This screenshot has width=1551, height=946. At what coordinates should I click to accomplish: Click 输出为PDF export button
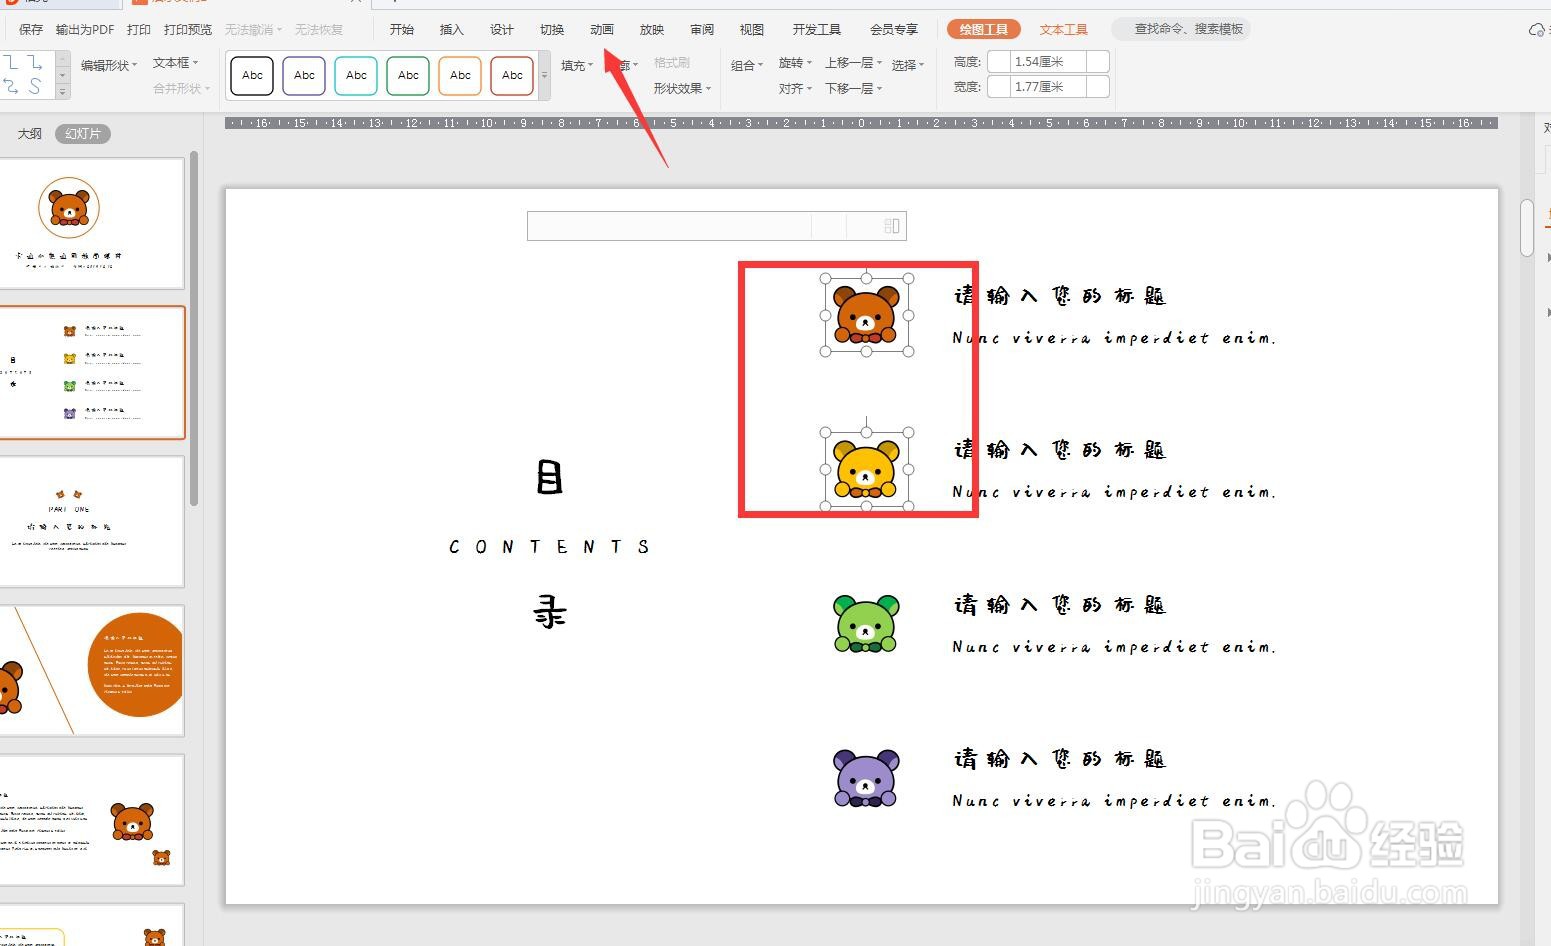click(x=85, y=29)
